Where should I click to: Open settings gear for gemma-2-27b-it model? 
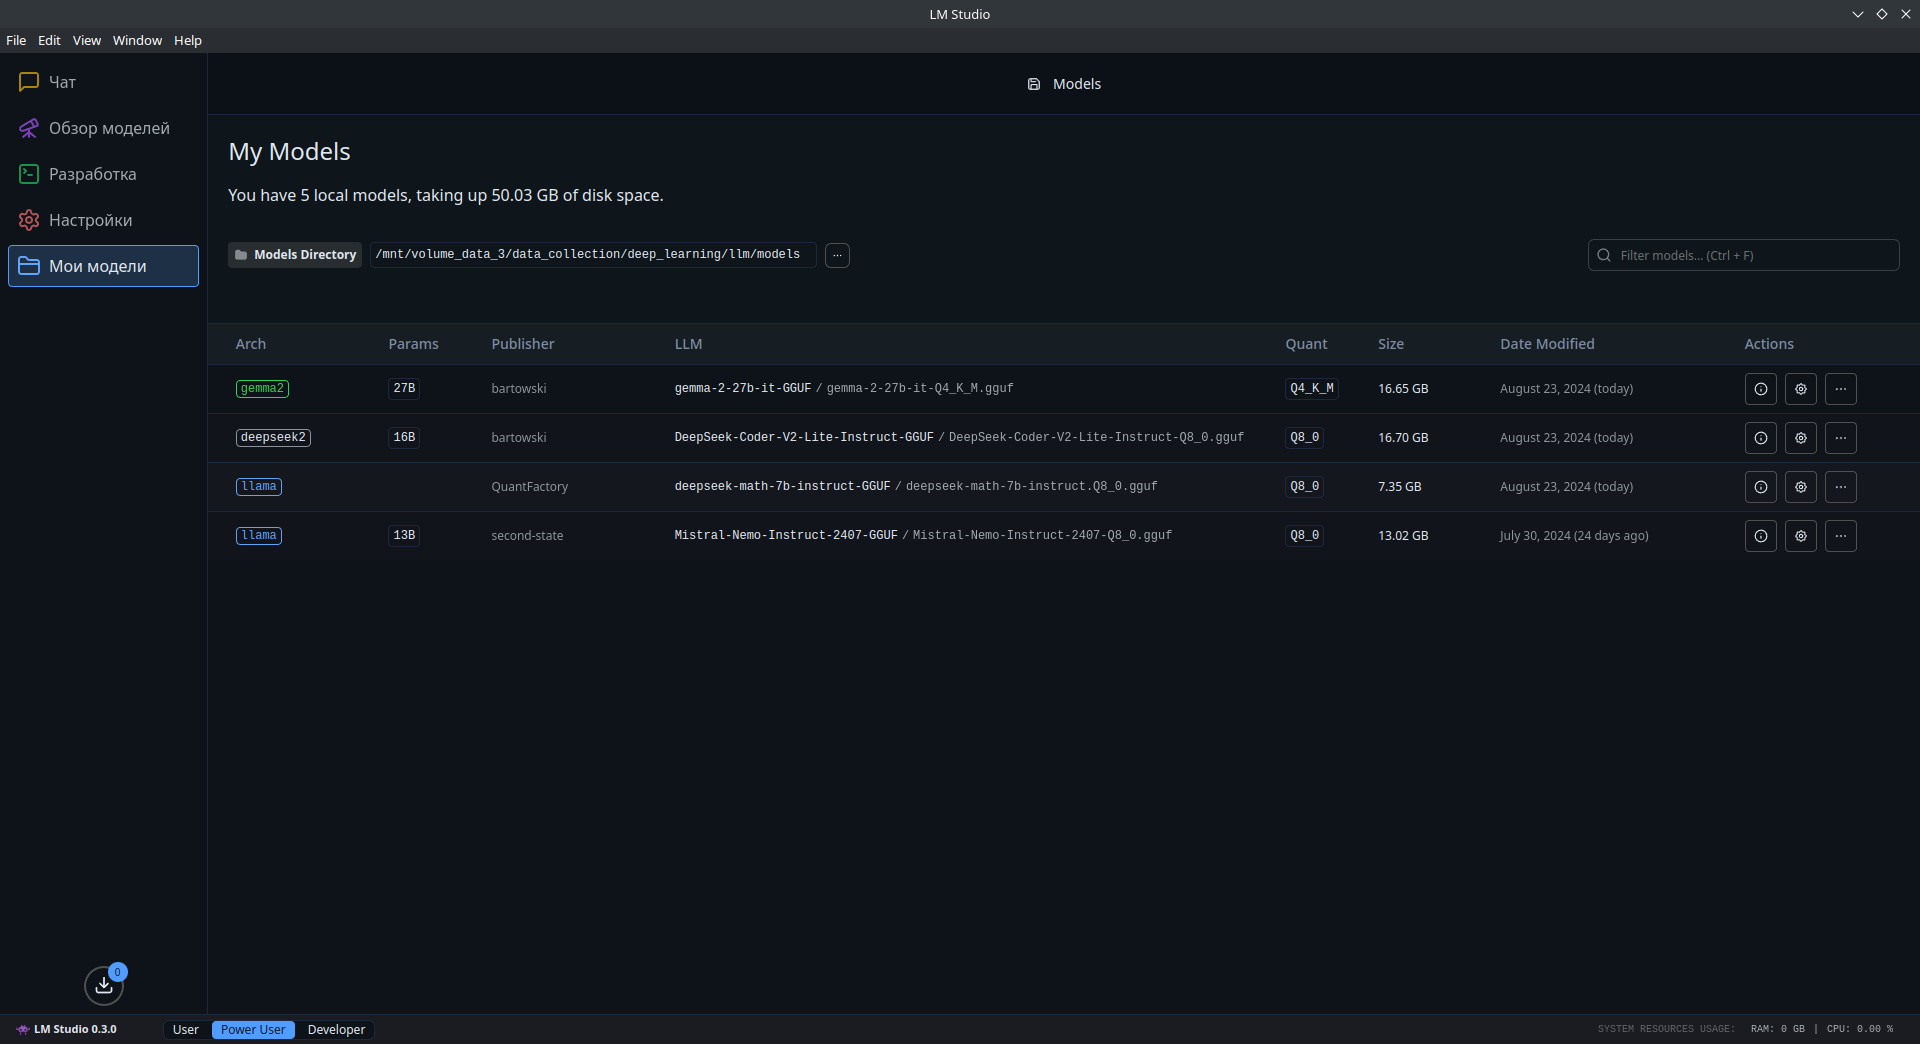click(x=1800, y=389)
